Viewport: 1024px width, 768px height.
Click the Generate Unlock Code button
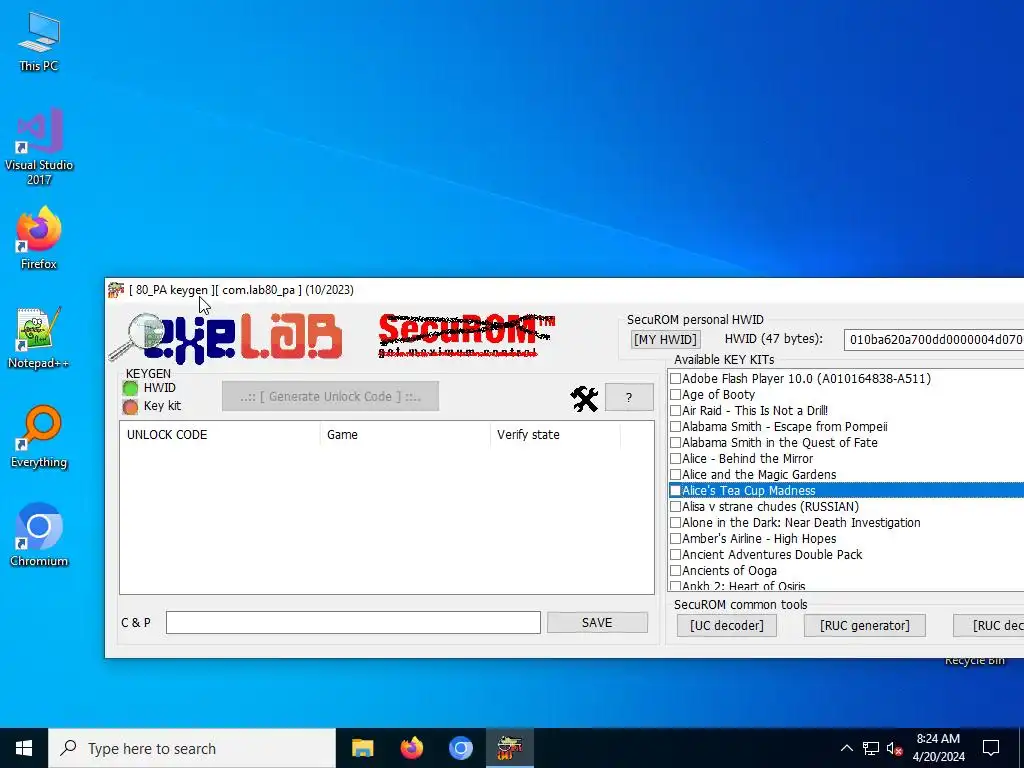tap(330, 396)
